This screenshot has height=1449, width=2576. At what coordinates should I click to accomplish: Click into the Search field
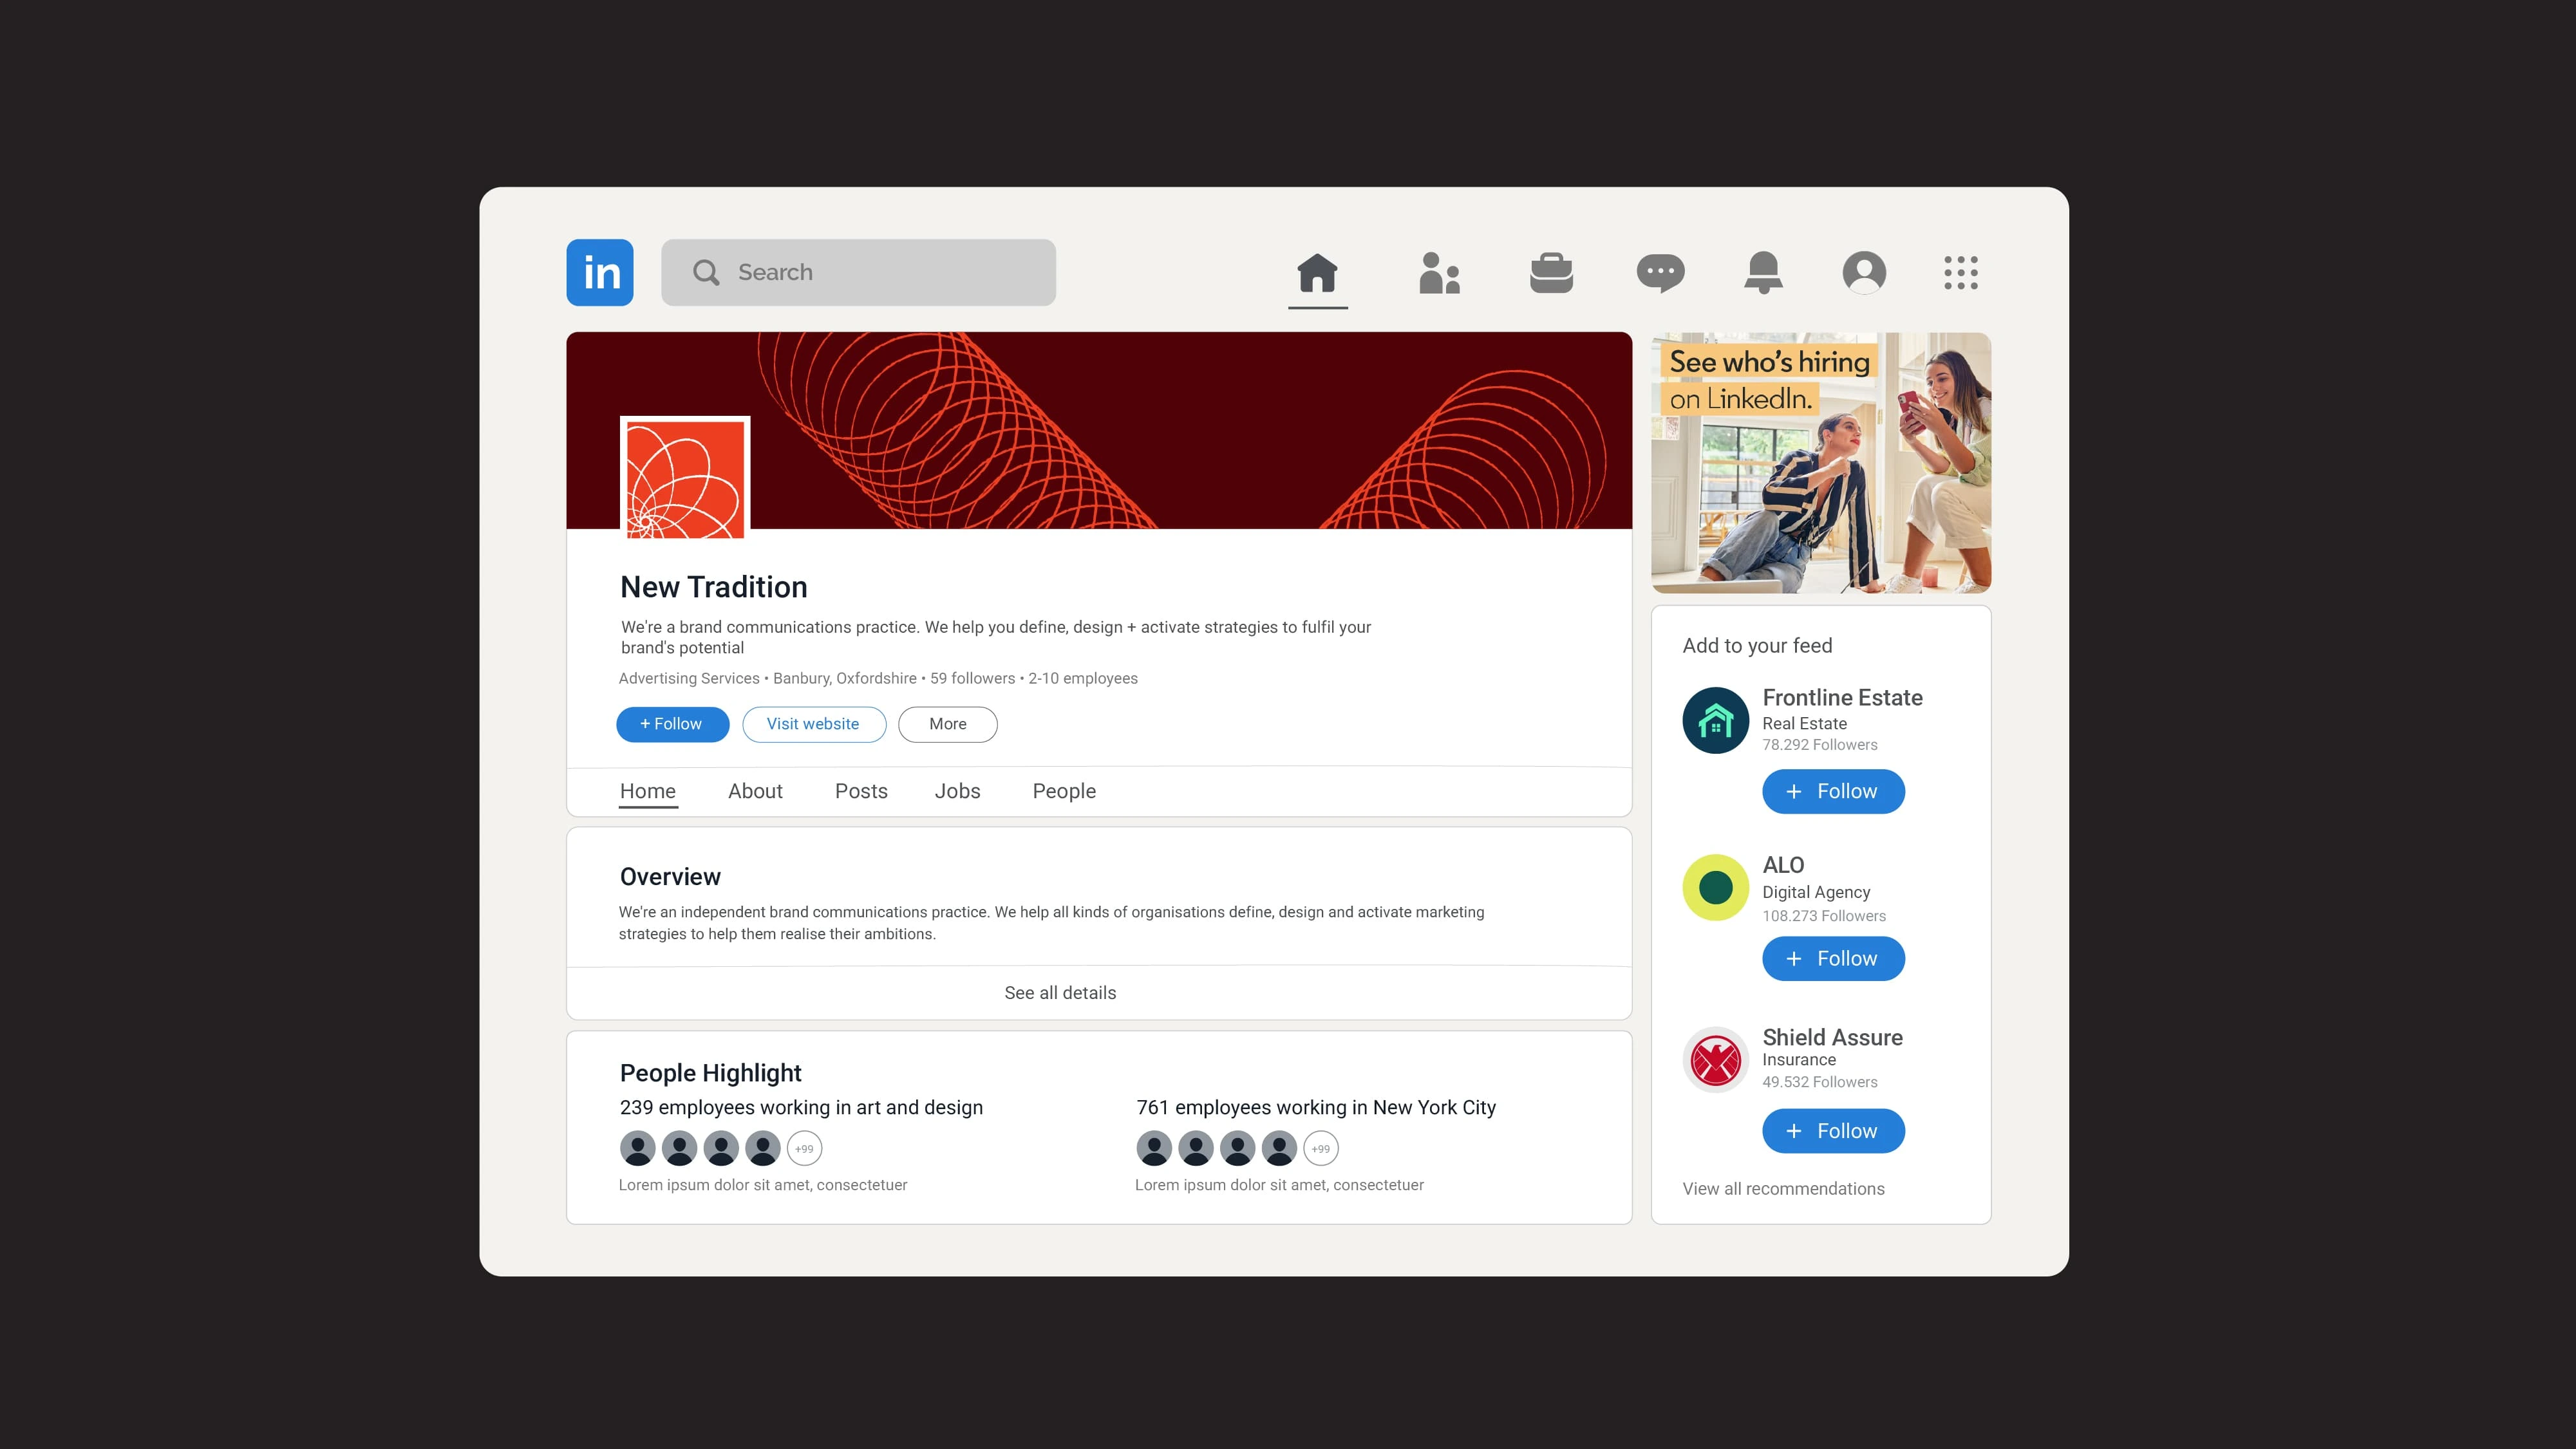pyautogui.click(x=858, y=272)
